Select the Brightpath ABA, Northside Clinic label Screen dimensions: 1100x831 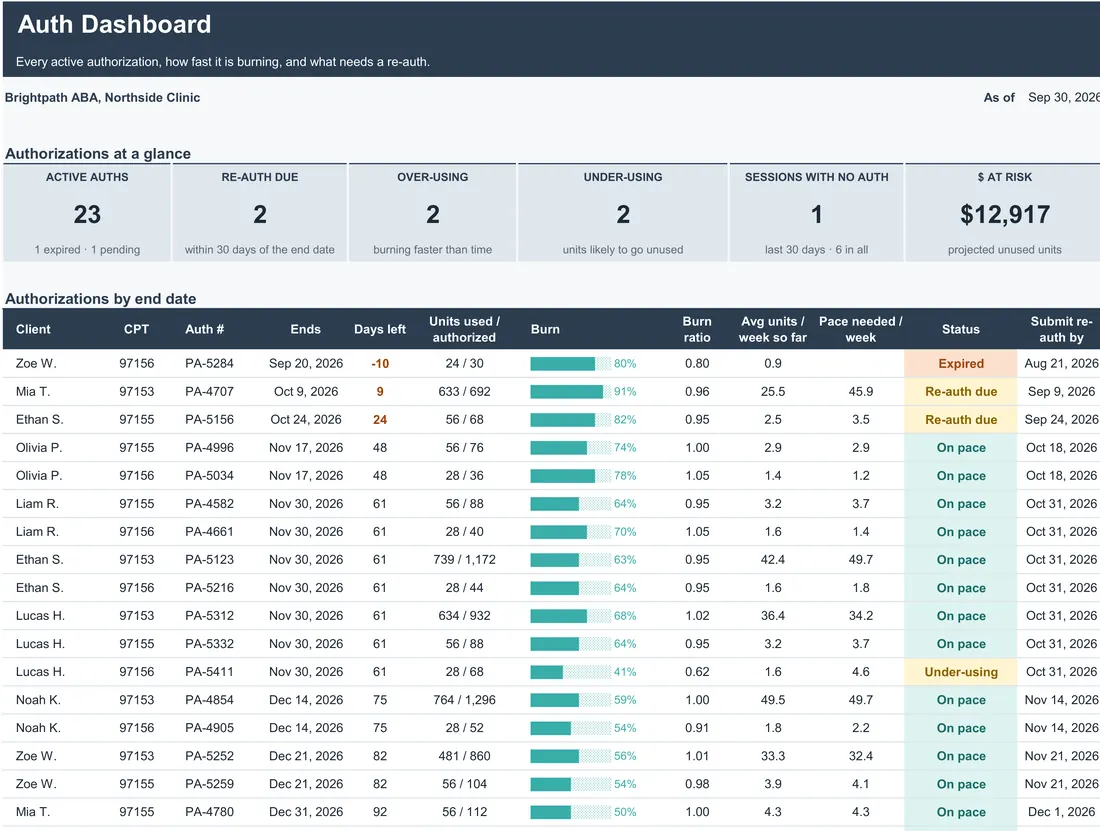click(102, 97)
